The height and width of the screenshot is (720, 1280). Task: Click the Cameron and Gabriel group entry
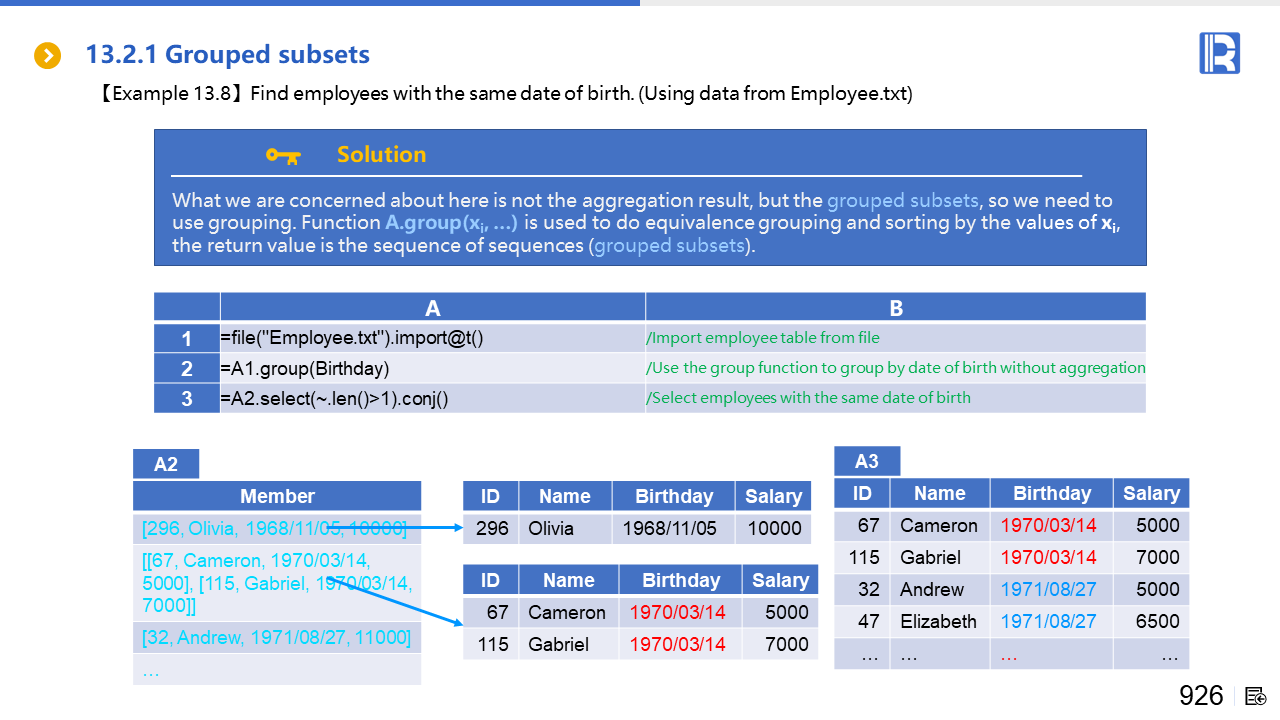pos(276,582)
